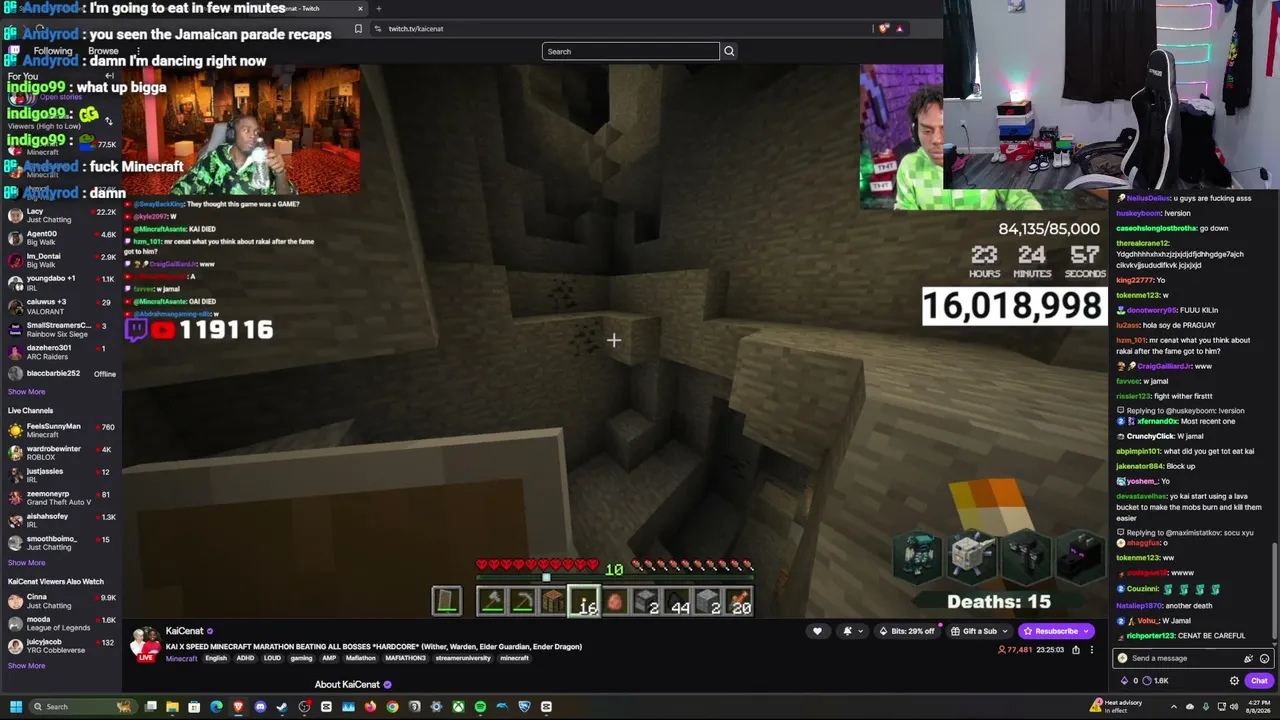Bookmark this page in the address bar
Screen dimensions: 1280x720
point(358,29)
